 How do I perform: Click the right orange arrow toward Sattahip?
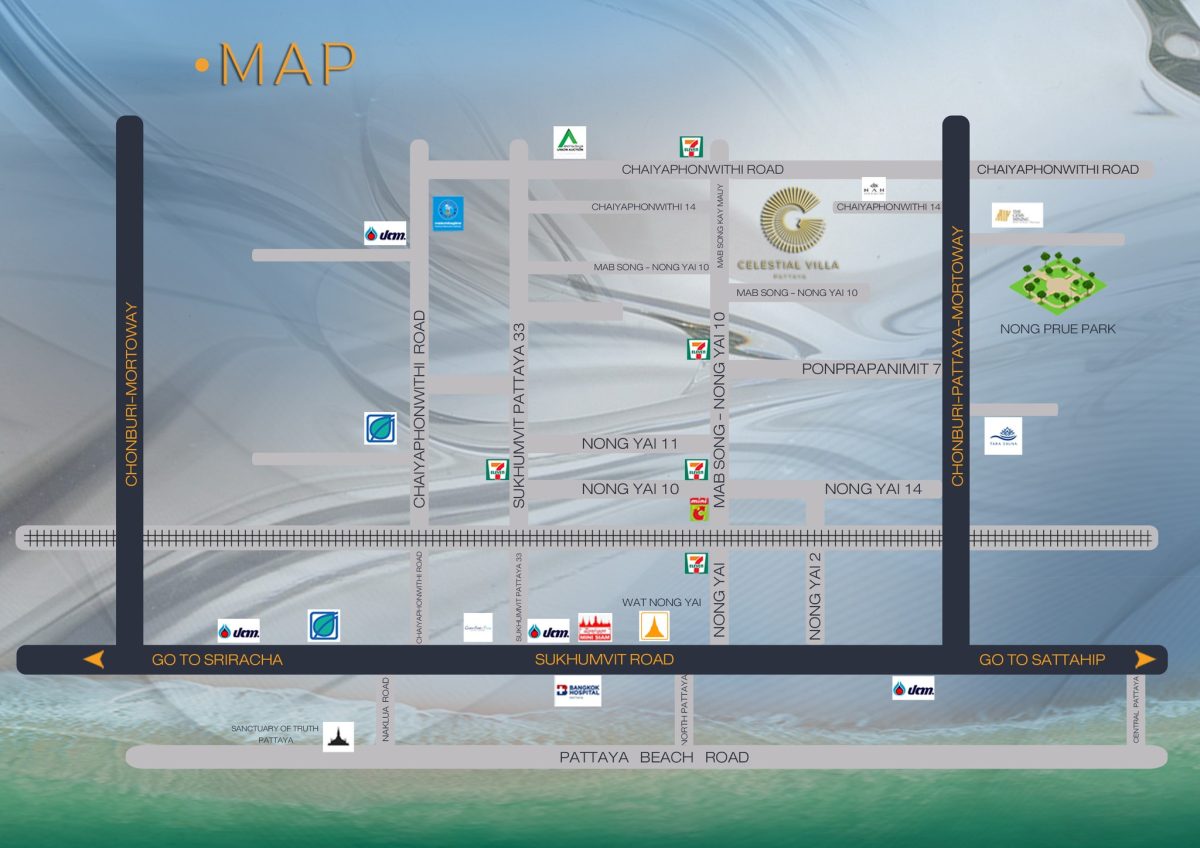click(1145, 659)
